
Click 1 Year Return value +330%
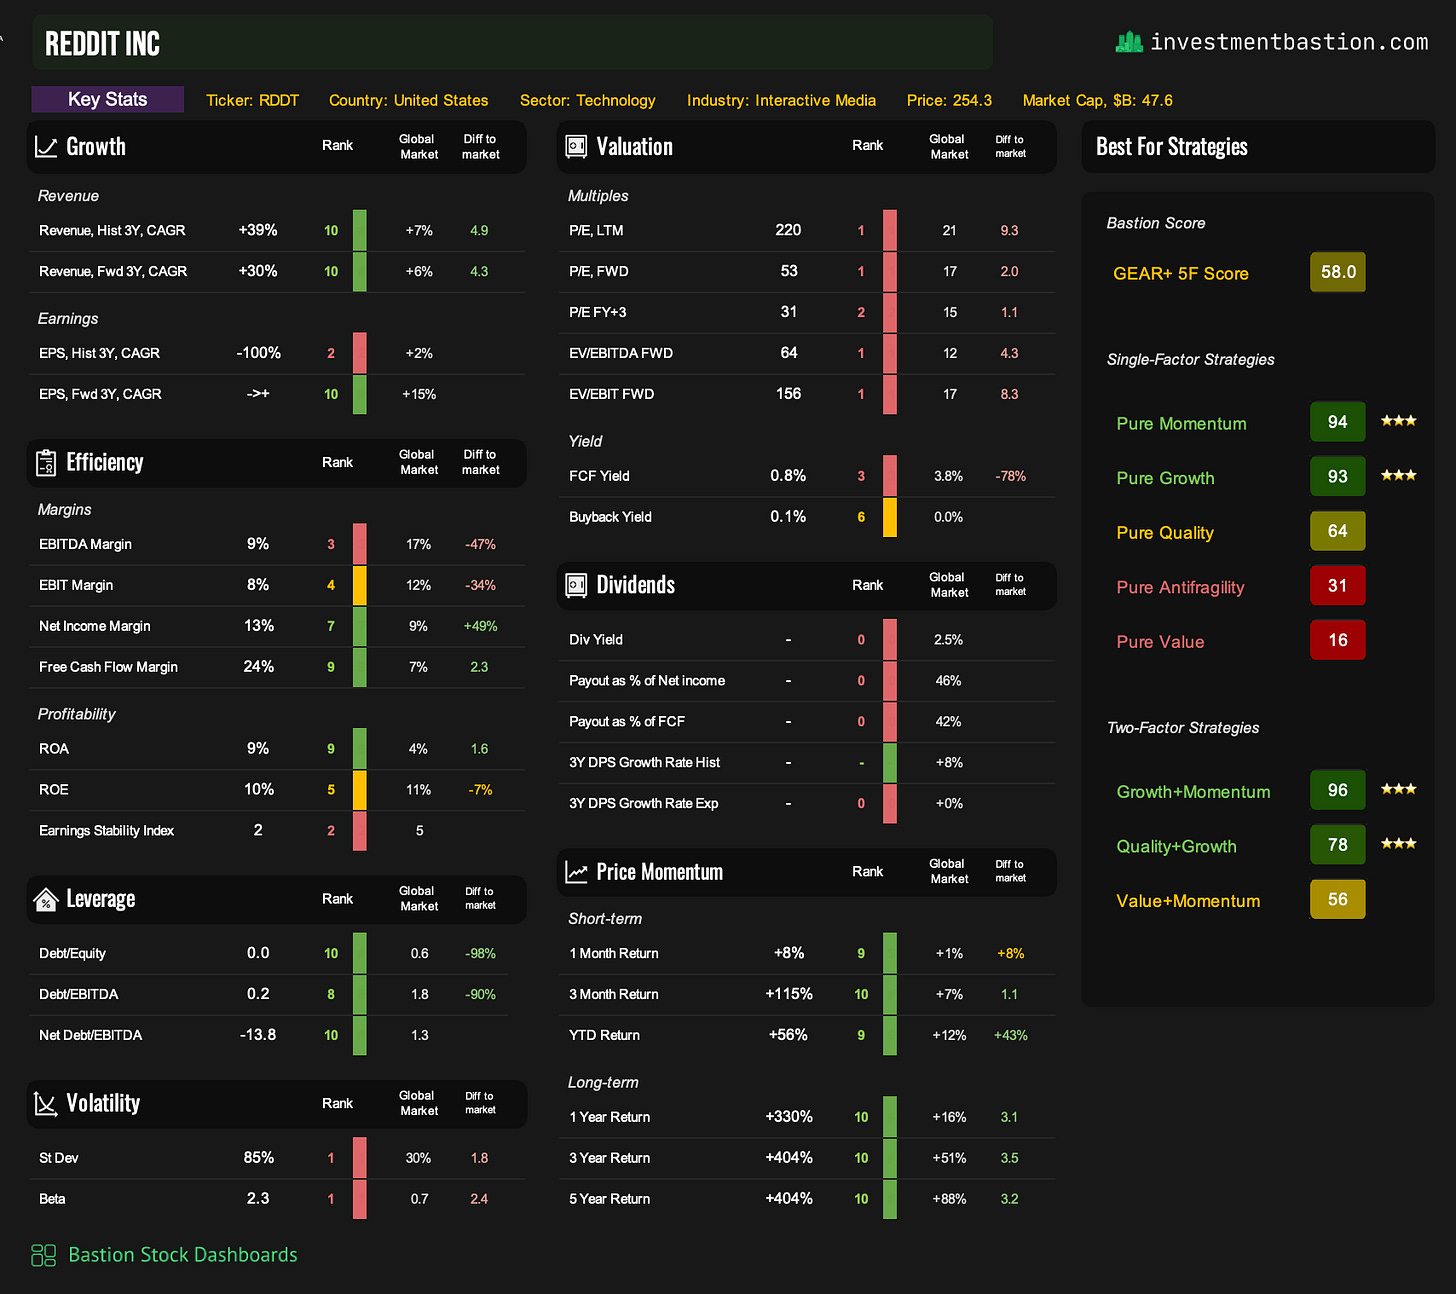(789, 1117)
